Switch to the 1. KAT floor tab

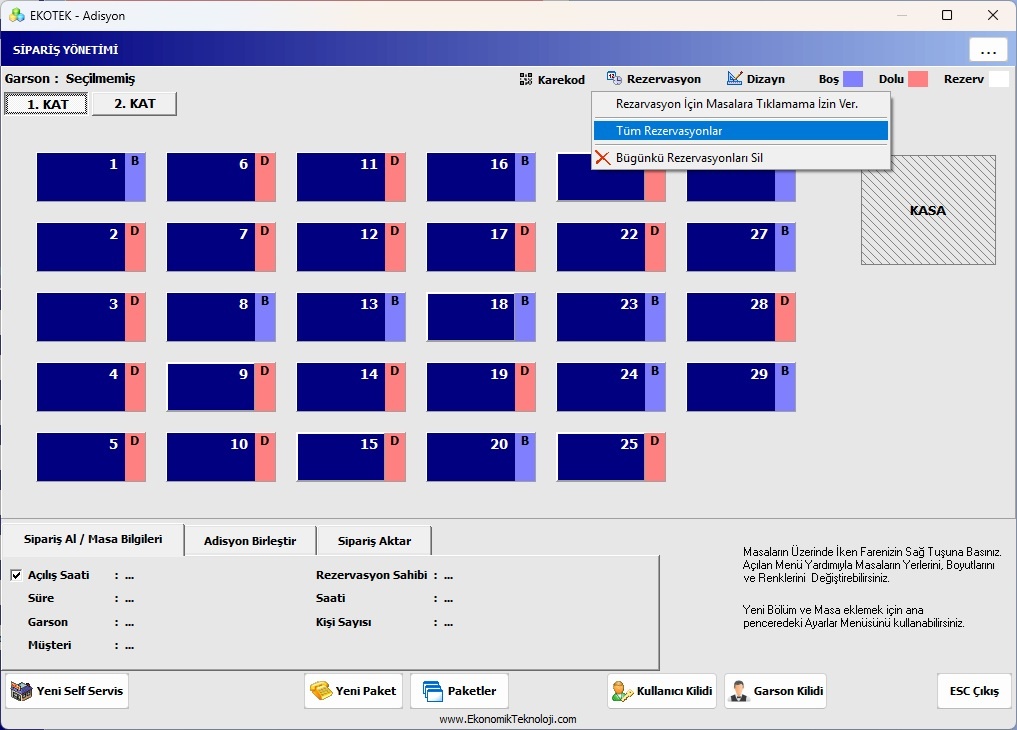[x=47, y=104]
